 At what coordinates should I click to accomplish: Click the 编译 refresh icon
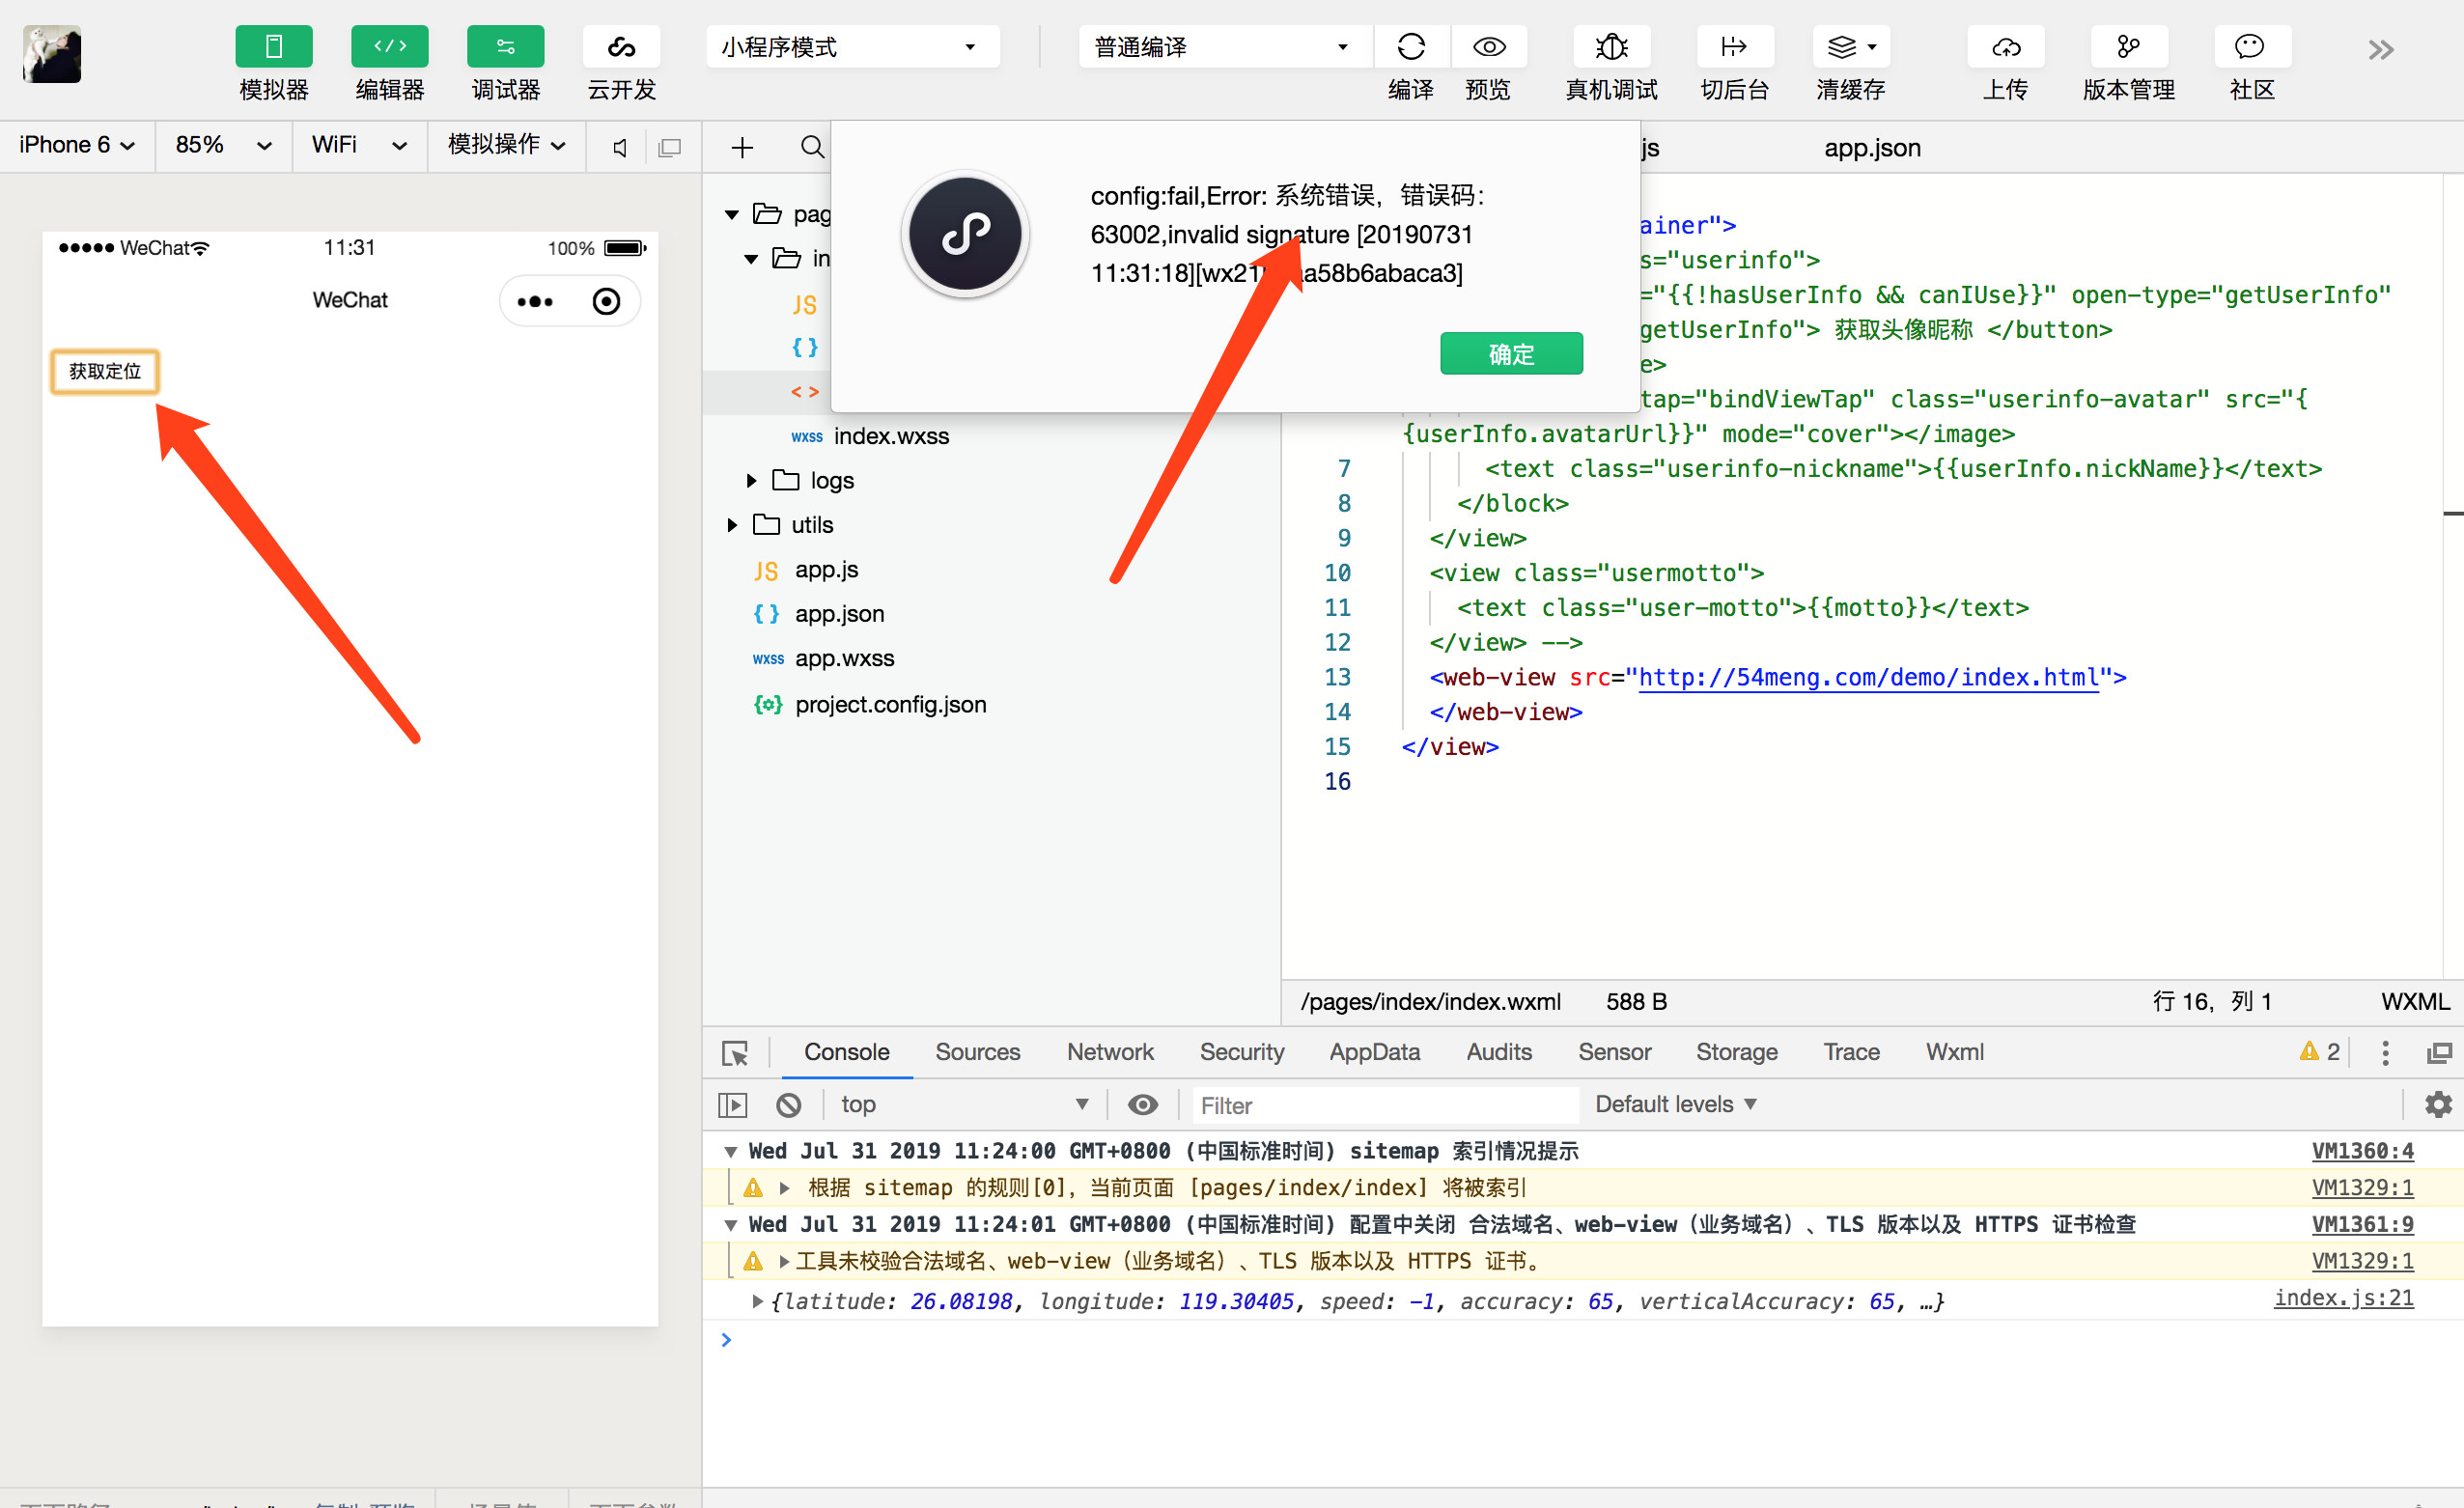[x=1410, y=47]
